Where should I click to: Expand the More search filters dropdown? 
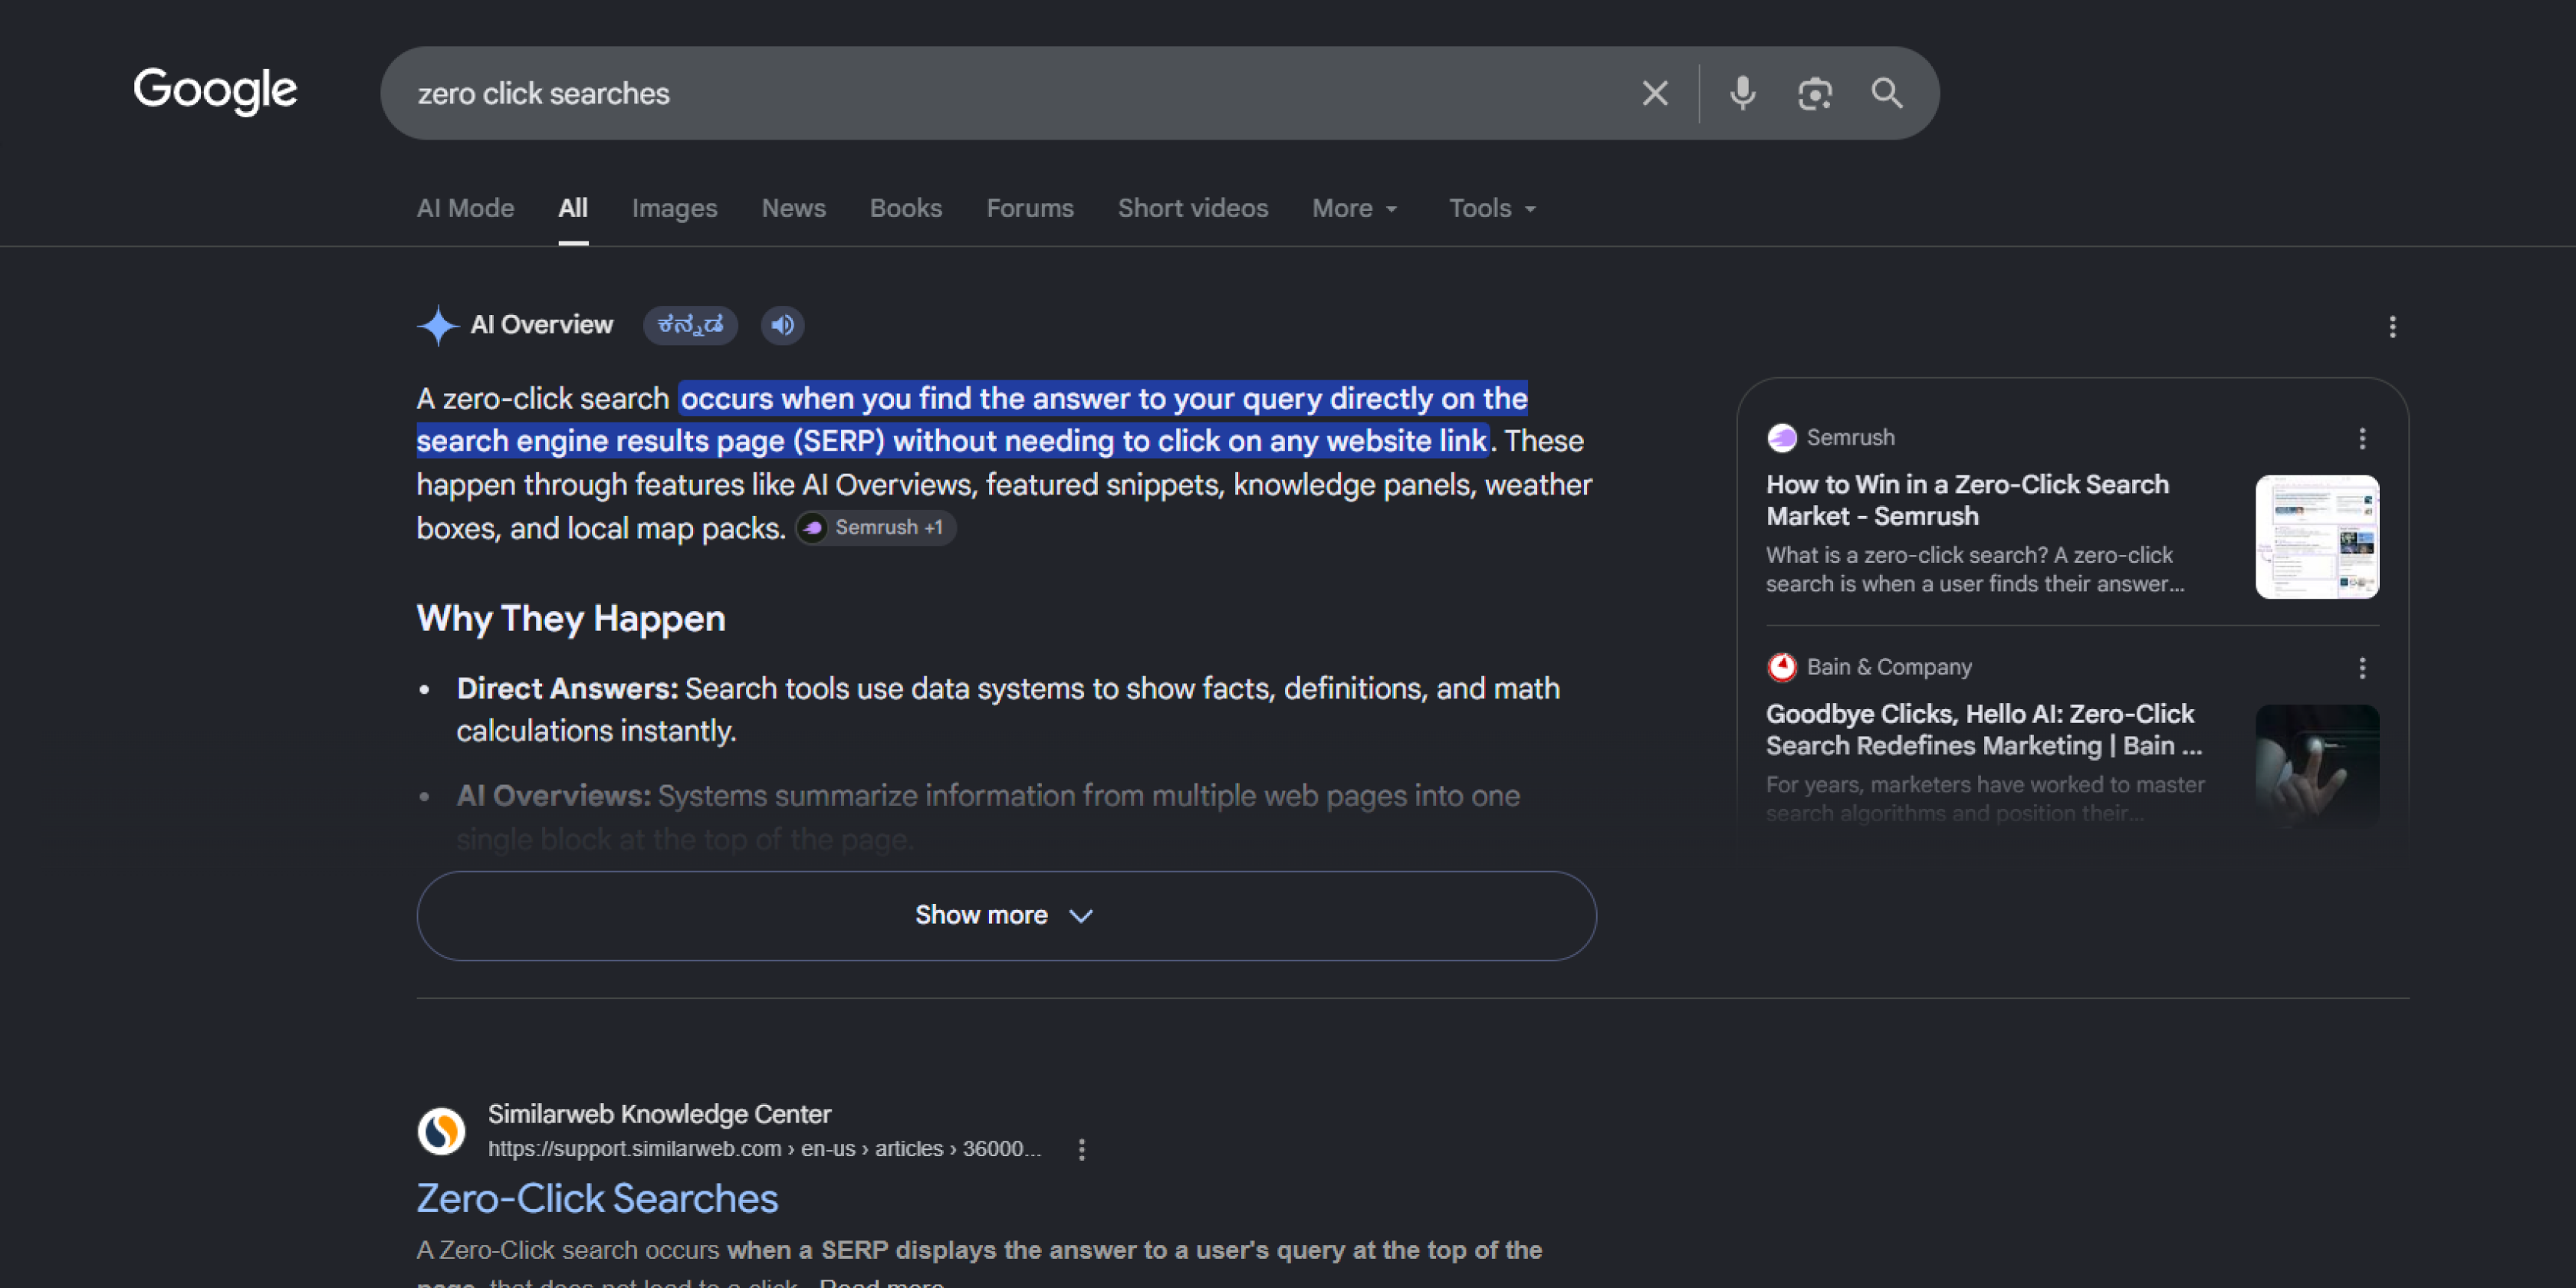coord(1355,208)
